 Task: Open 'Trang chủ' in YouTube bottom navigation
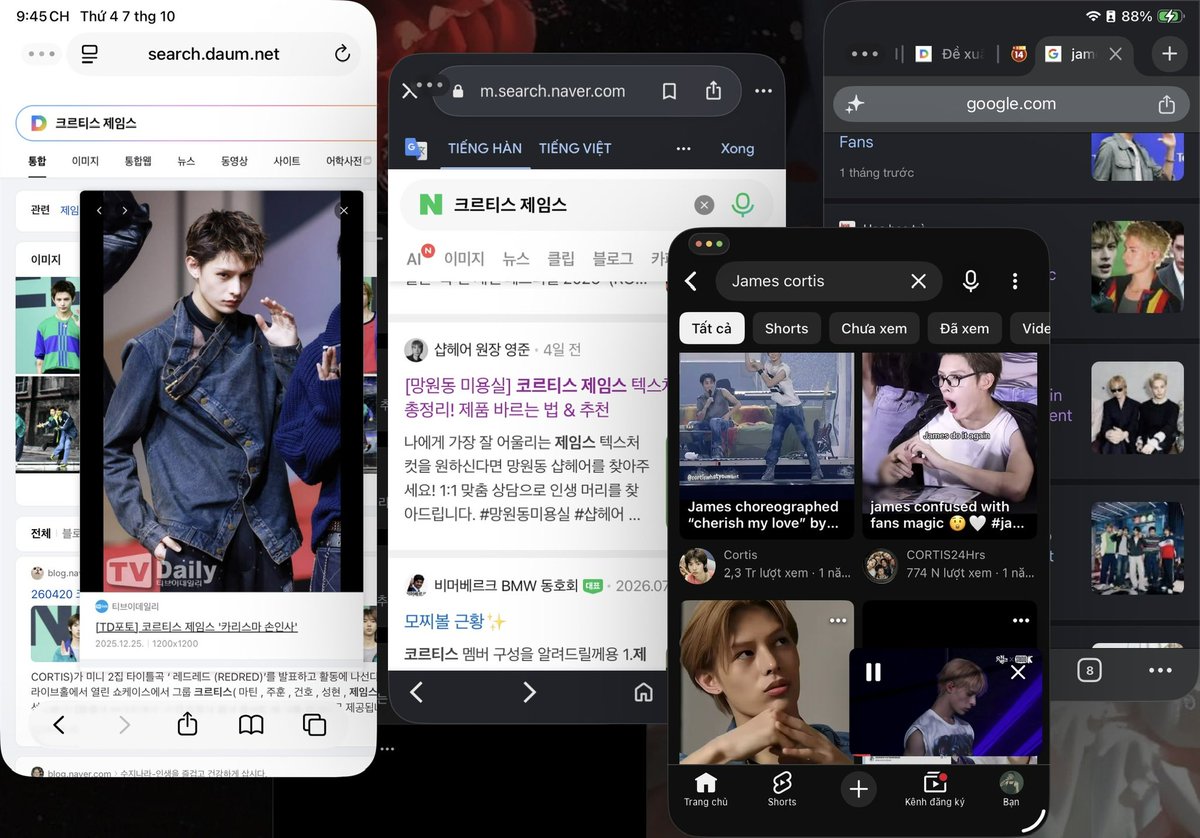706,789
